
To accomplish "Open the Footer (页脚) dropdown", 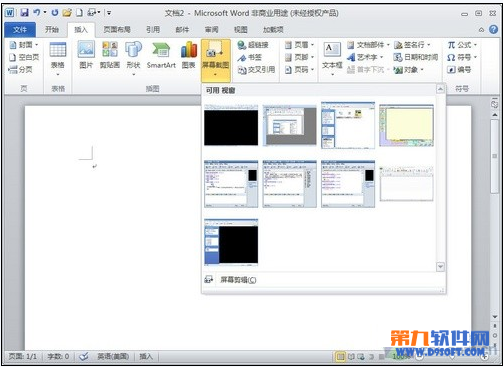I will pyautogui.click(x=299, y=57).
